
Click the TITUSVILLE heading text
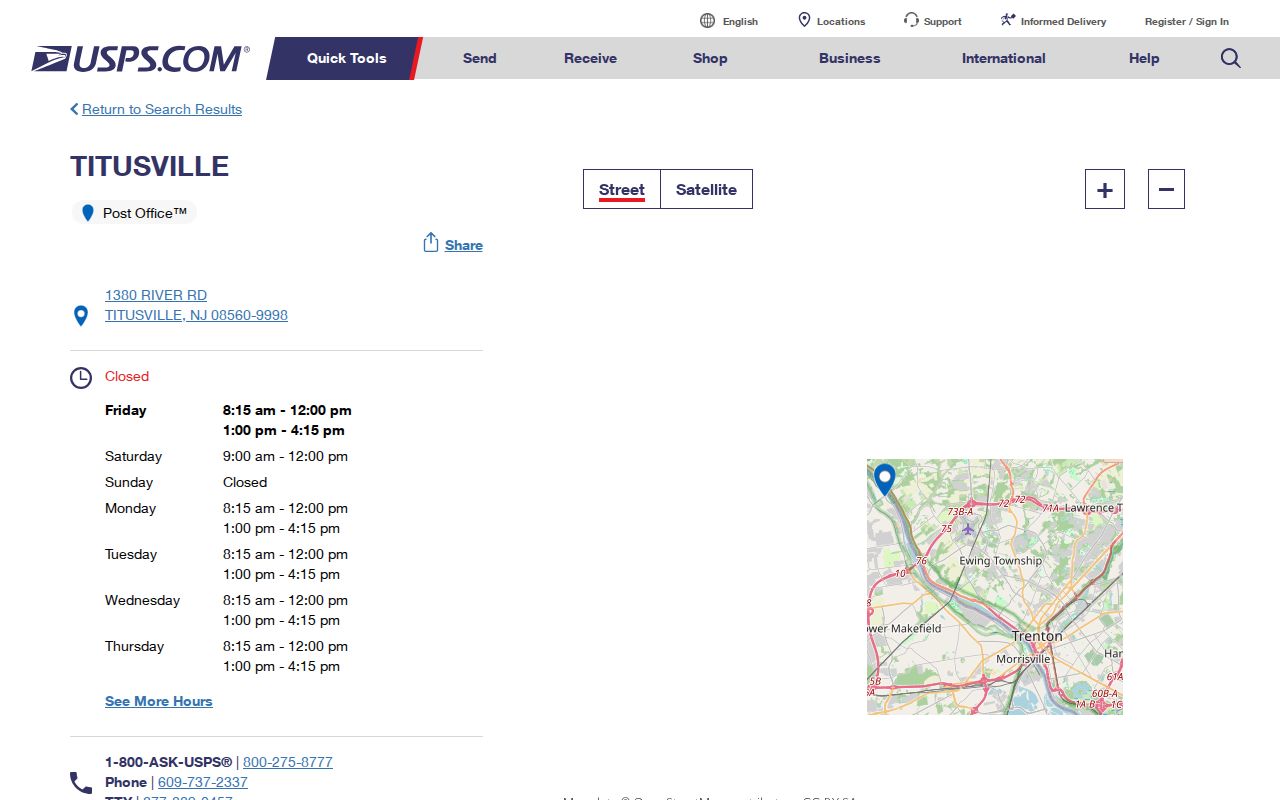(150, 166)
